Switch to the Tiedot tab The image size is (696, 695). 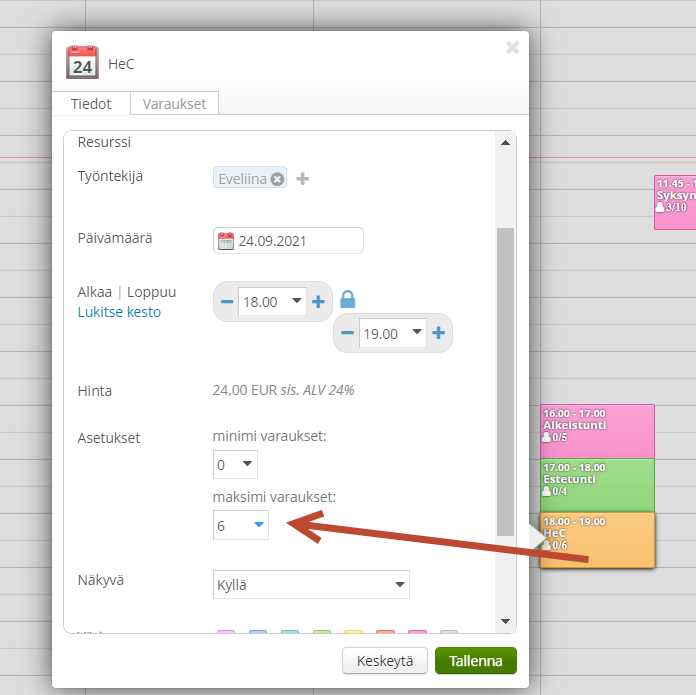91,104
